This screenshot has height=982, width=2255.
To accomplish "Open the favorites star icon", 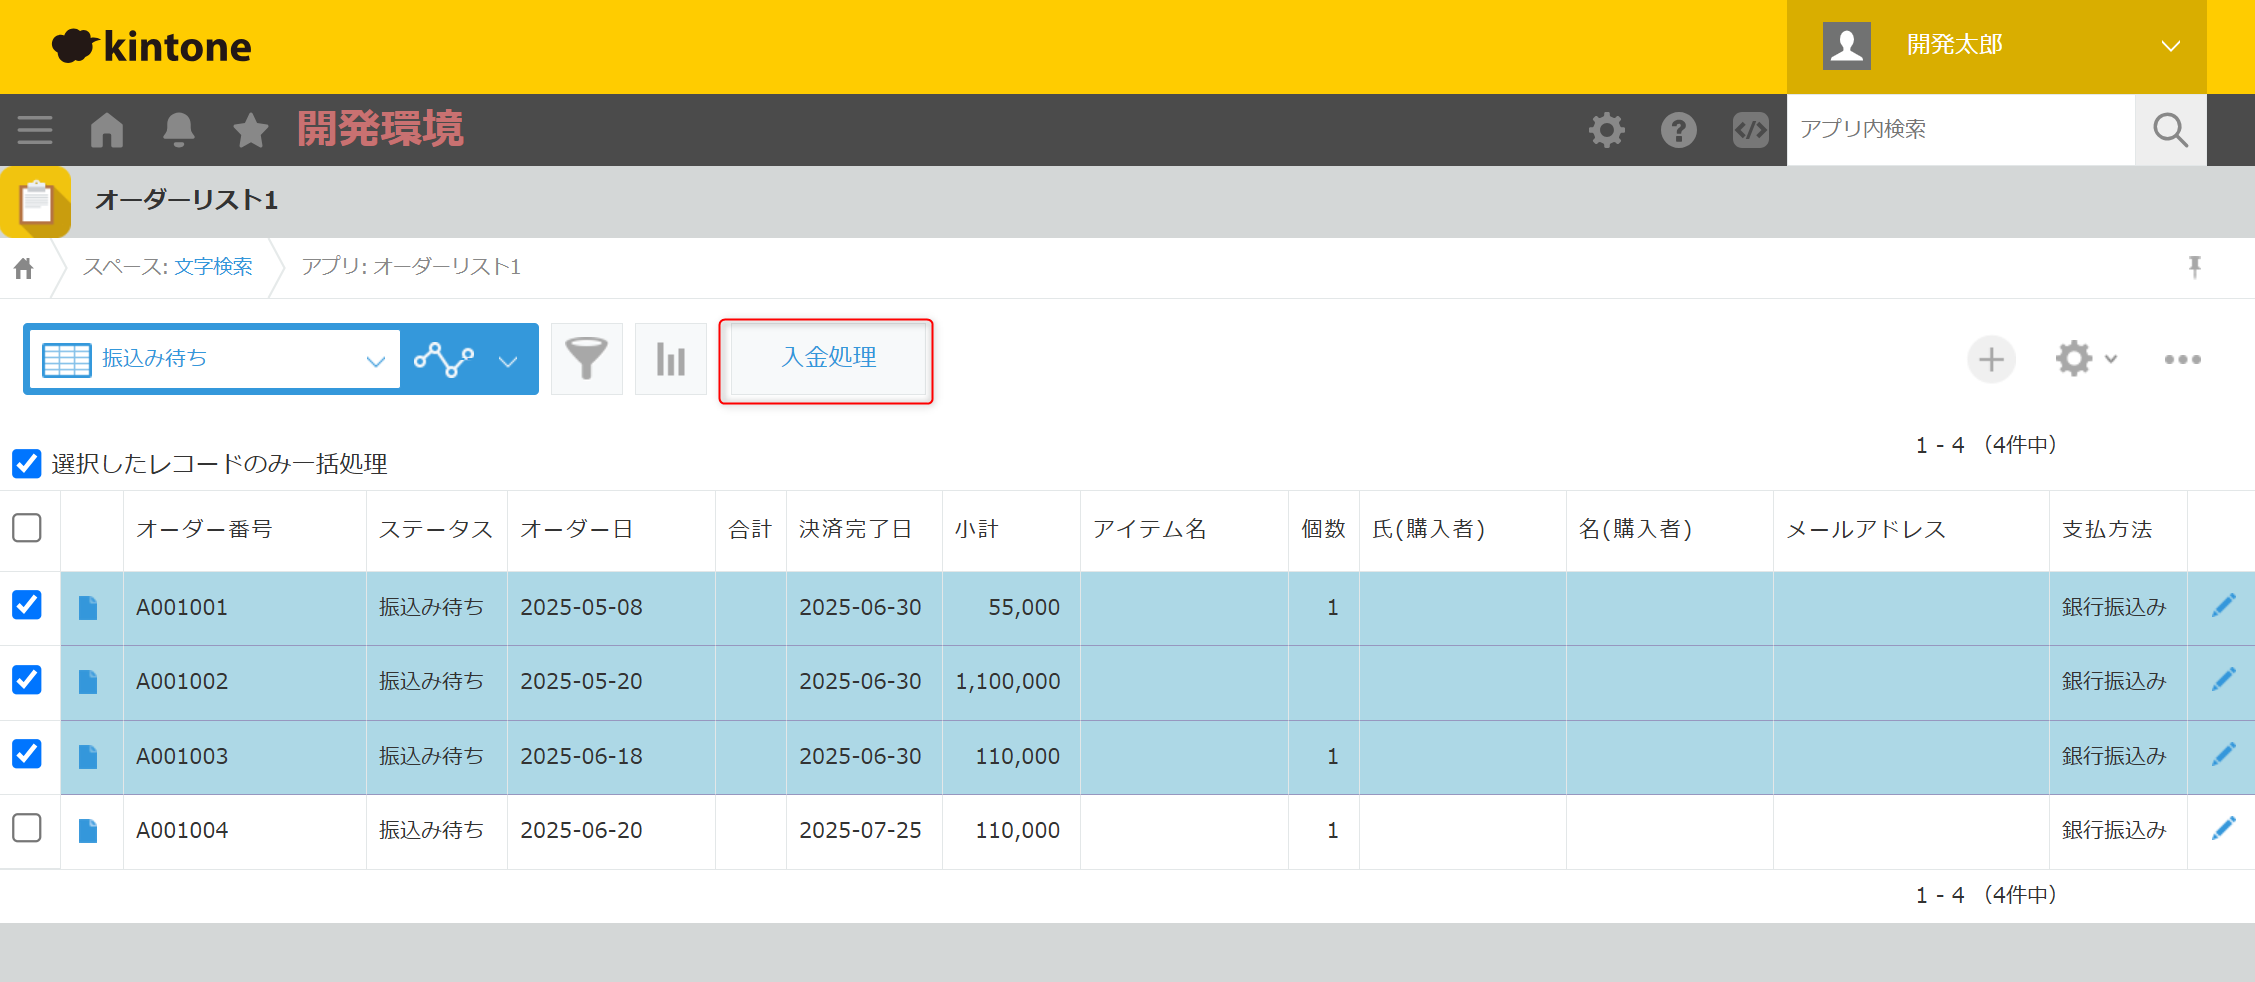I will (x=250, y=130).
